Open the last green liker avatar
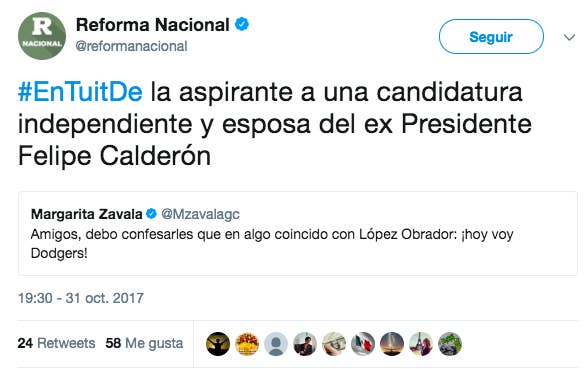The height and width of the screenshot is (369, 588). (x=450, y=344)
